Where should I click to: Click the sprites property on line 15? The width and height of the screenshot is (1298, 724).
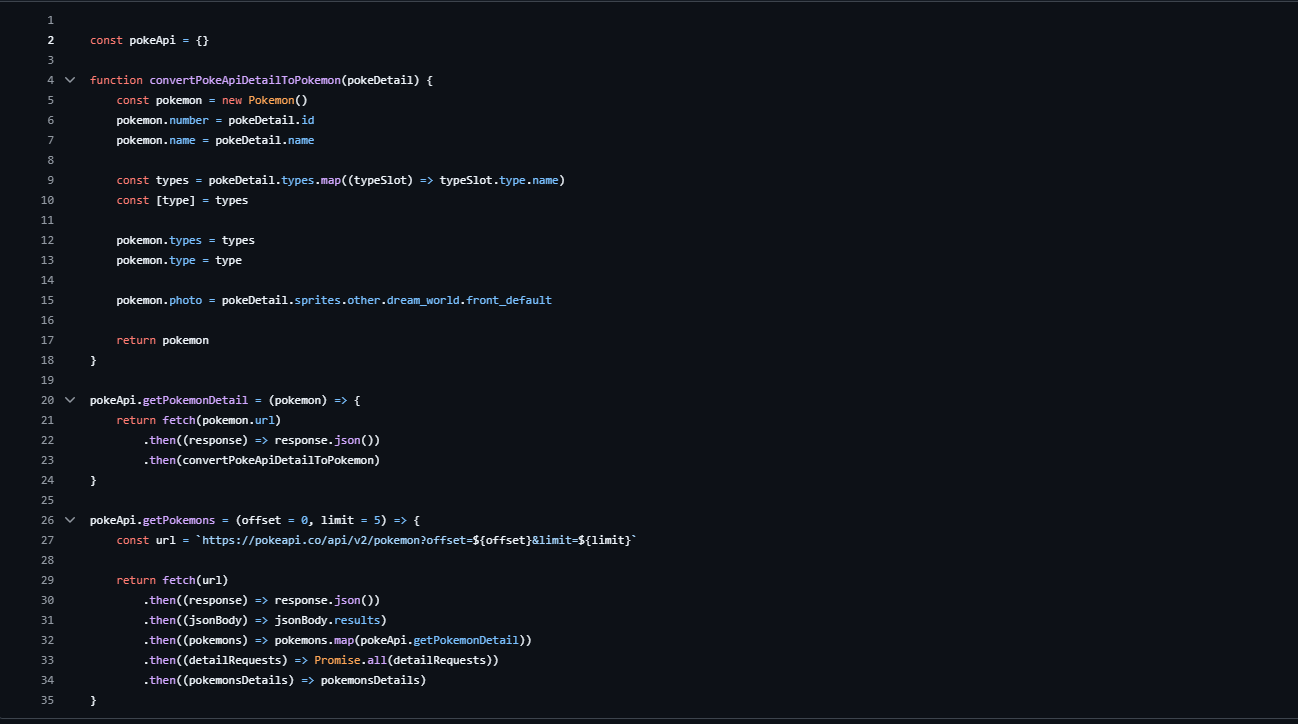tap(317, 300)
